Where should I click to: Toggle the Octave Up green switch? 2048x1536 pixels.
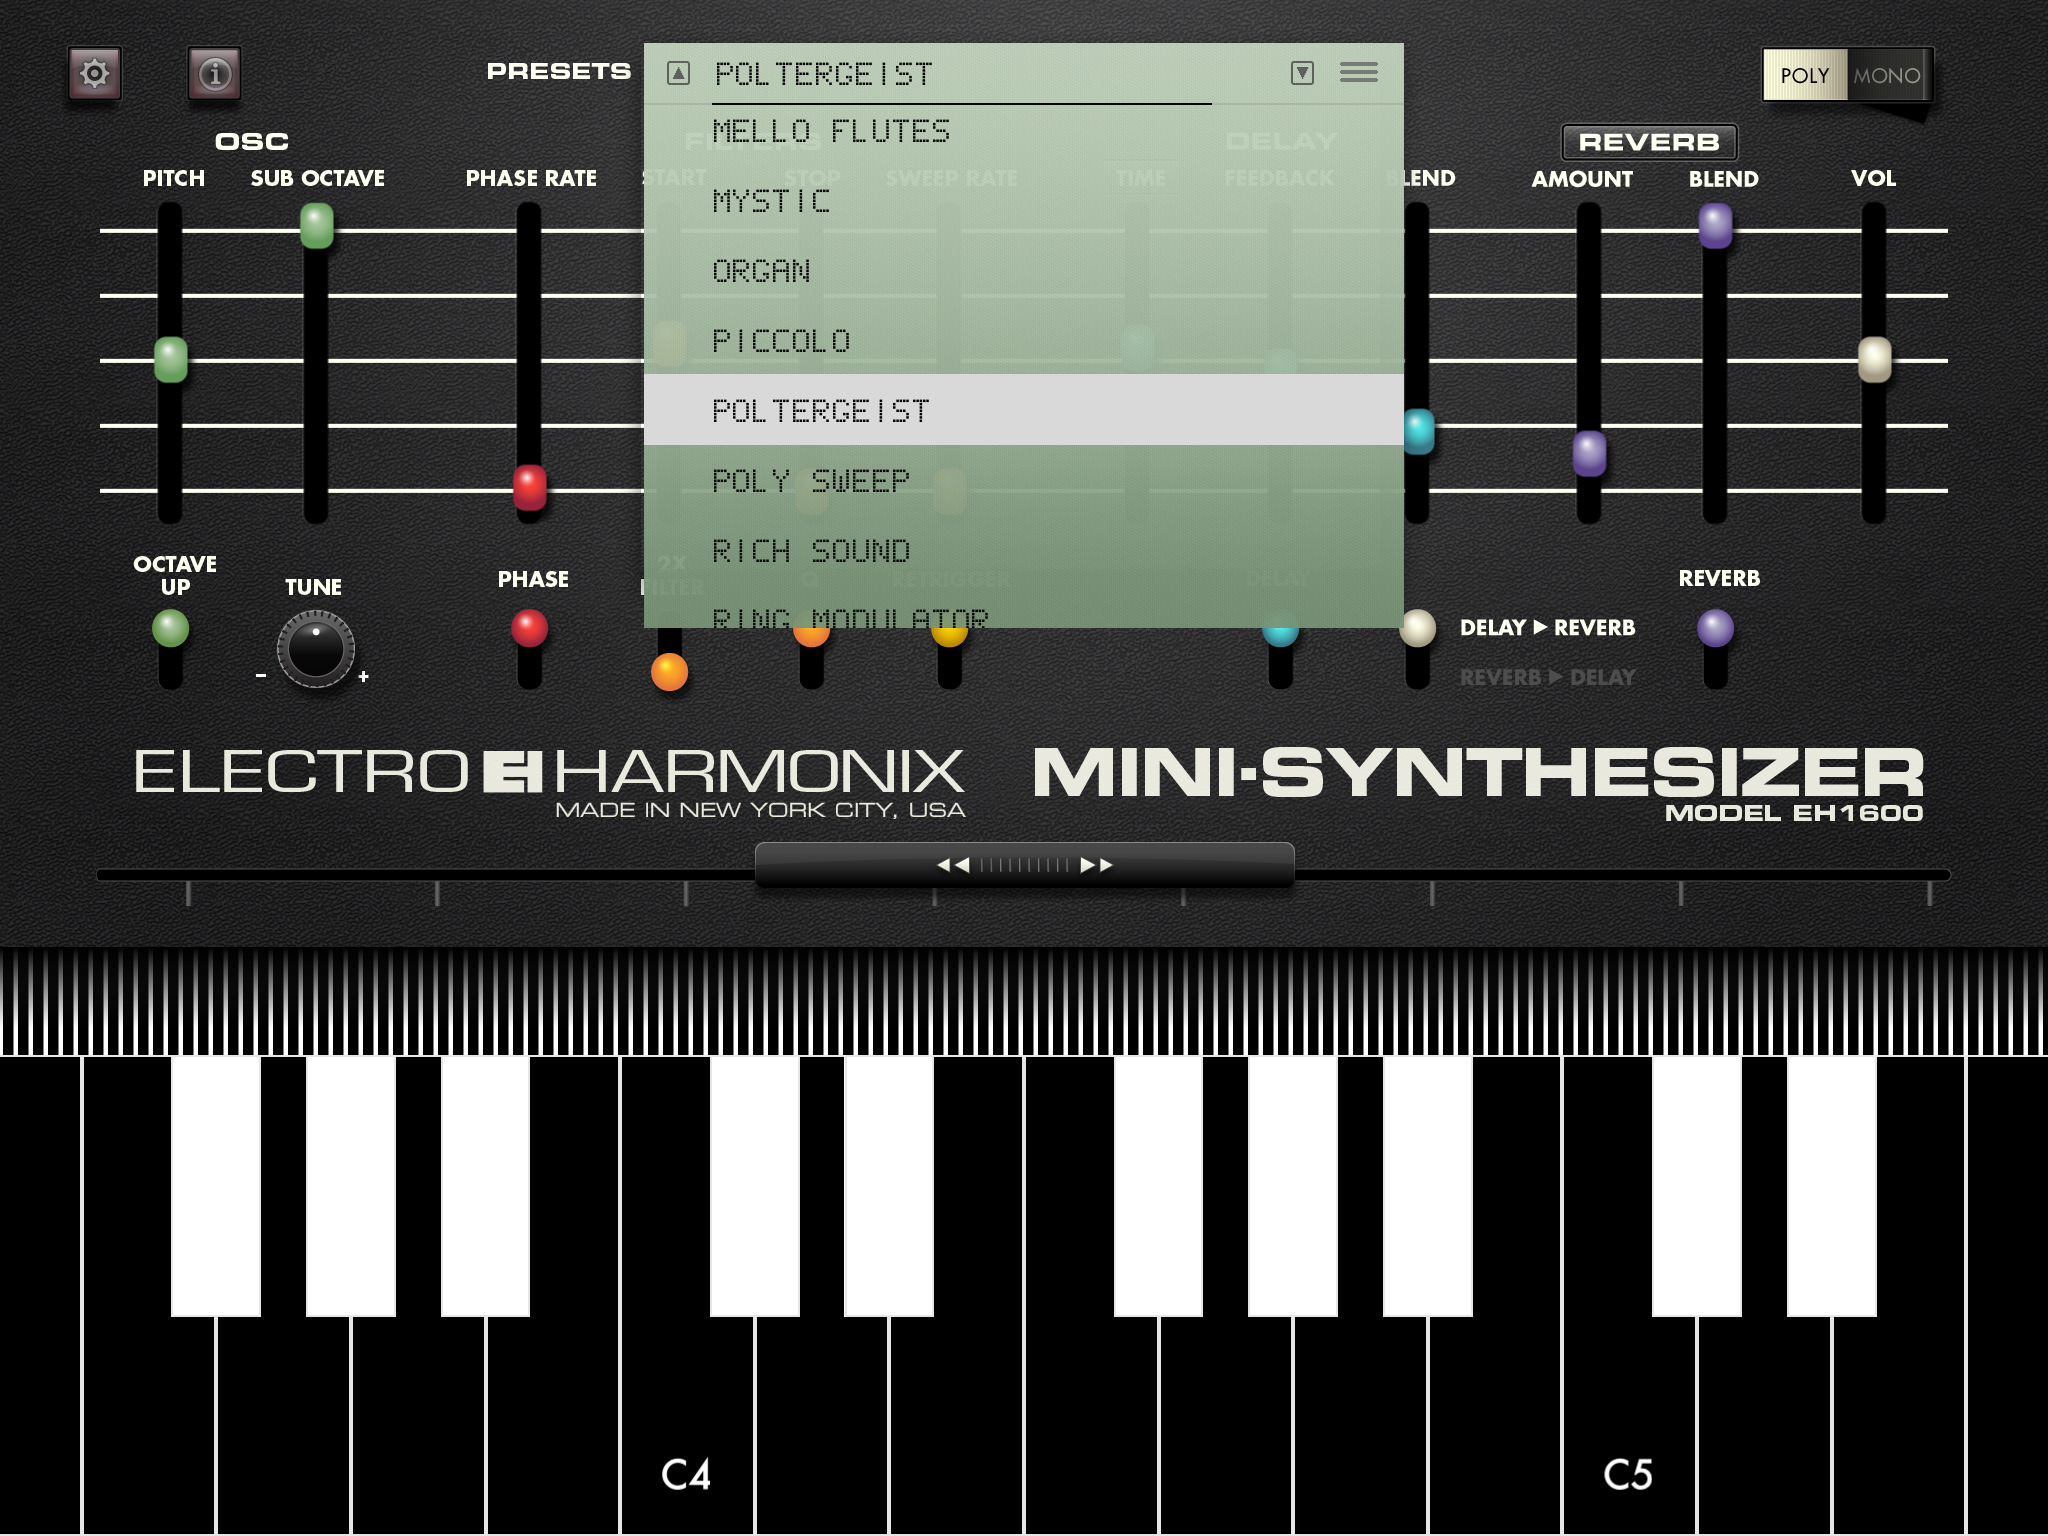170,630
